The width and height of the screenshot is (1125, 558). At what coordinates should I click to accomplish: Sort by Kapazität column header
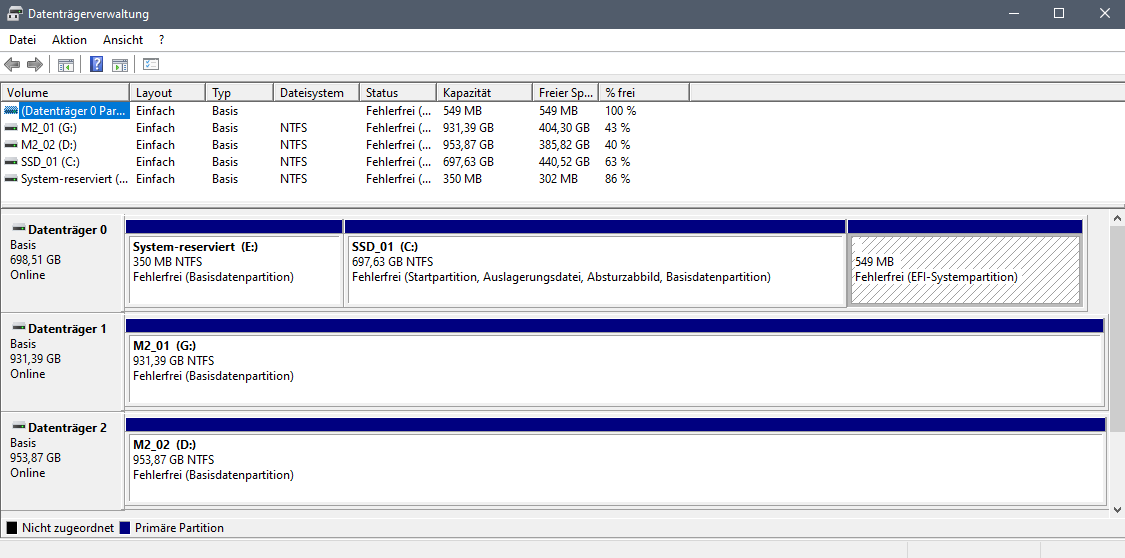(484, 93)
